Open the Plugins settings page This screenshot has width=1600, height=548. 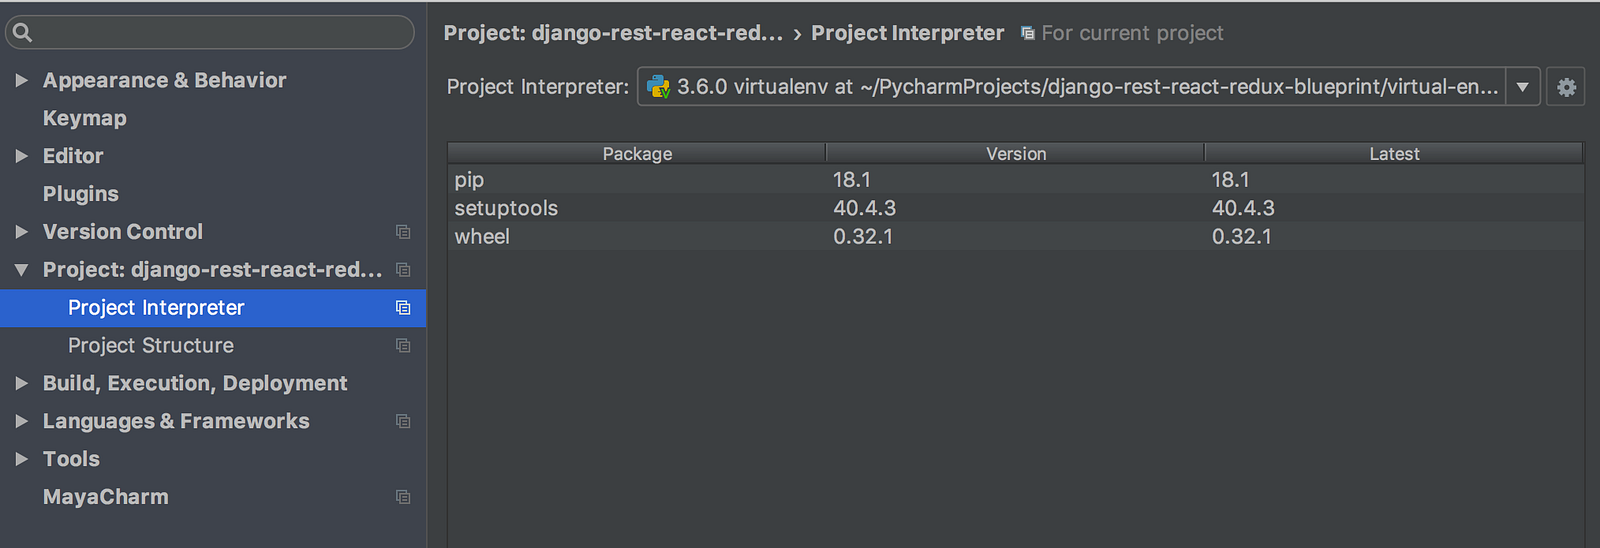pyautogui.click(x=81, y=194)
